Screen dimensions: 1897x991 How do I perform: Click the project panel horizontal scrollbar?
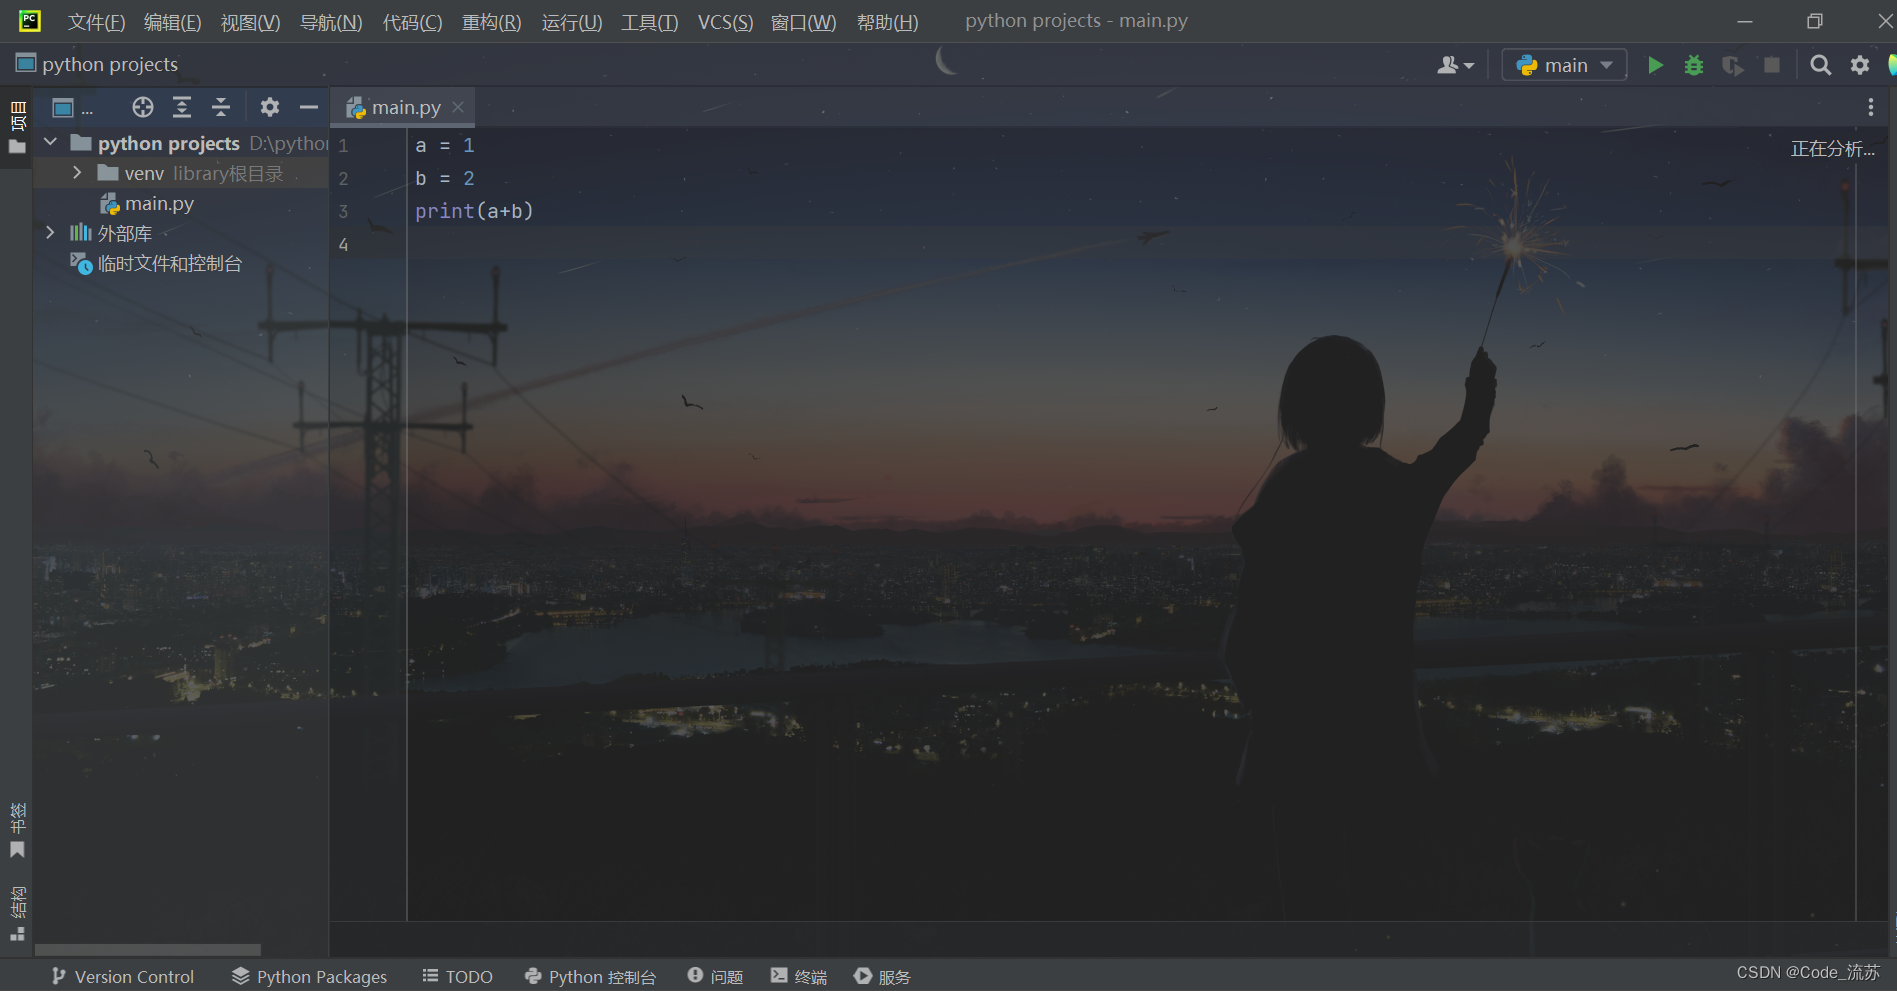(x=148, y=949)
